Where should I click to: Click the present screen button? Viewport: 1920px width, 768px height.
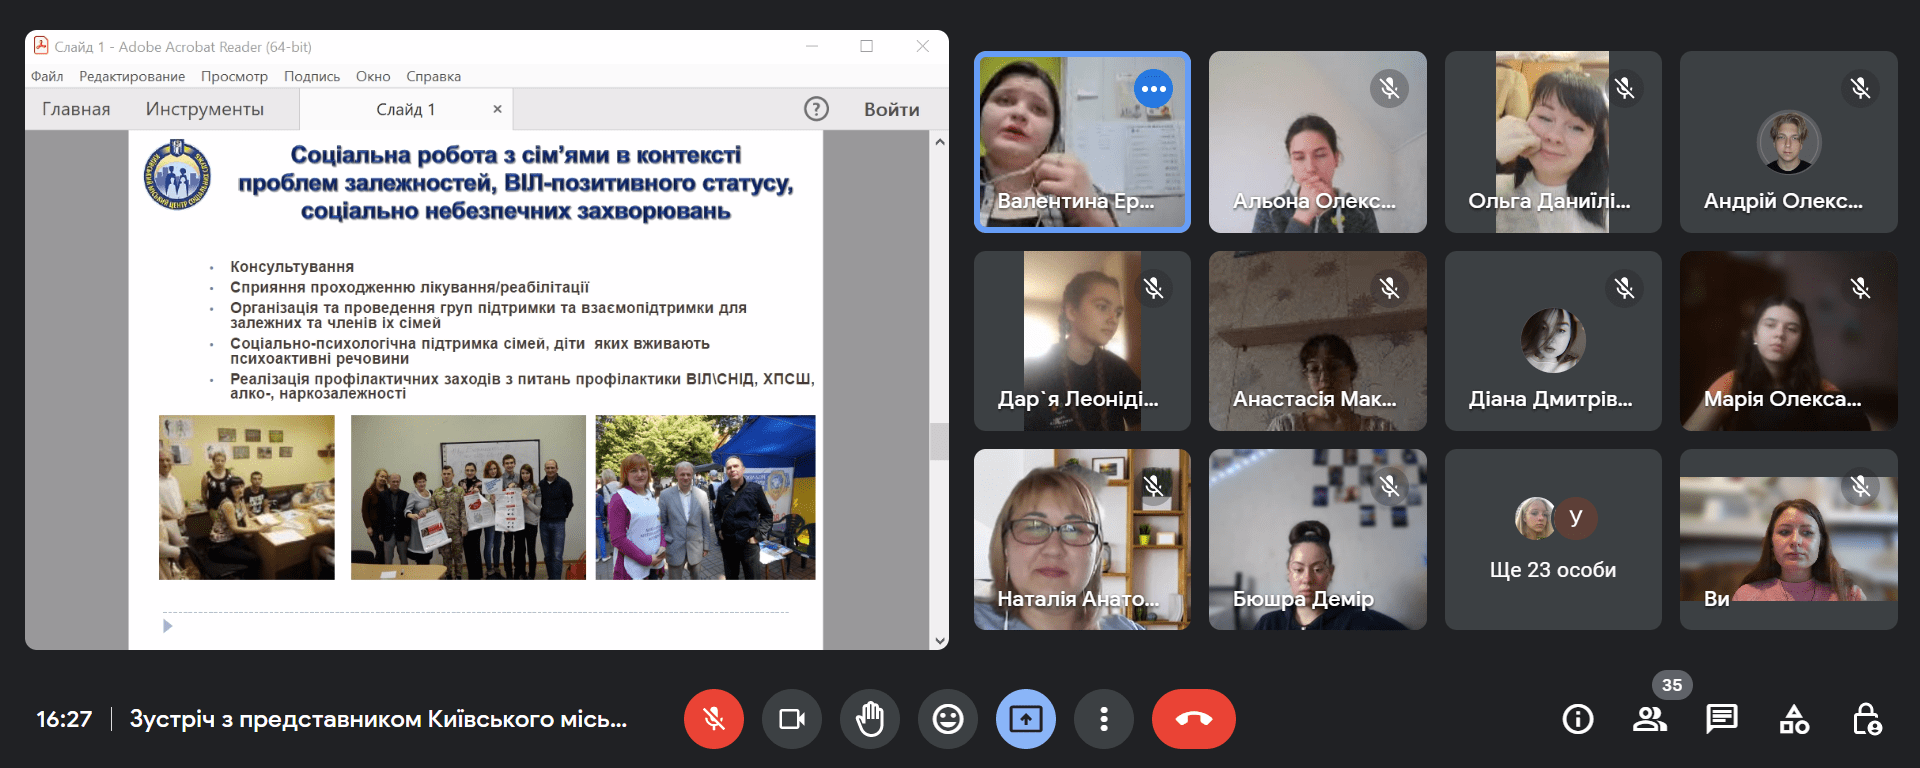(1026, 719)
